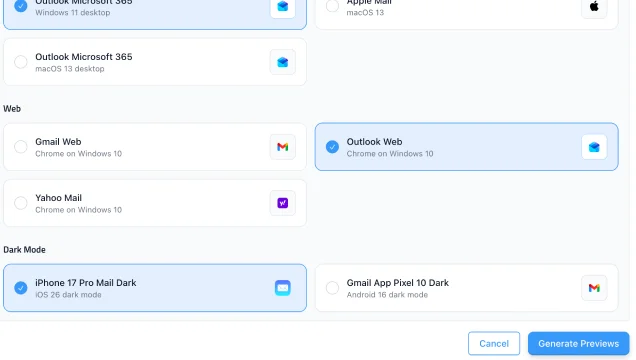The width and height of the screenshot is (636, 360).
Task: Select the Apple Mail macOS 13 radio circle
Action: click(332, 6)
